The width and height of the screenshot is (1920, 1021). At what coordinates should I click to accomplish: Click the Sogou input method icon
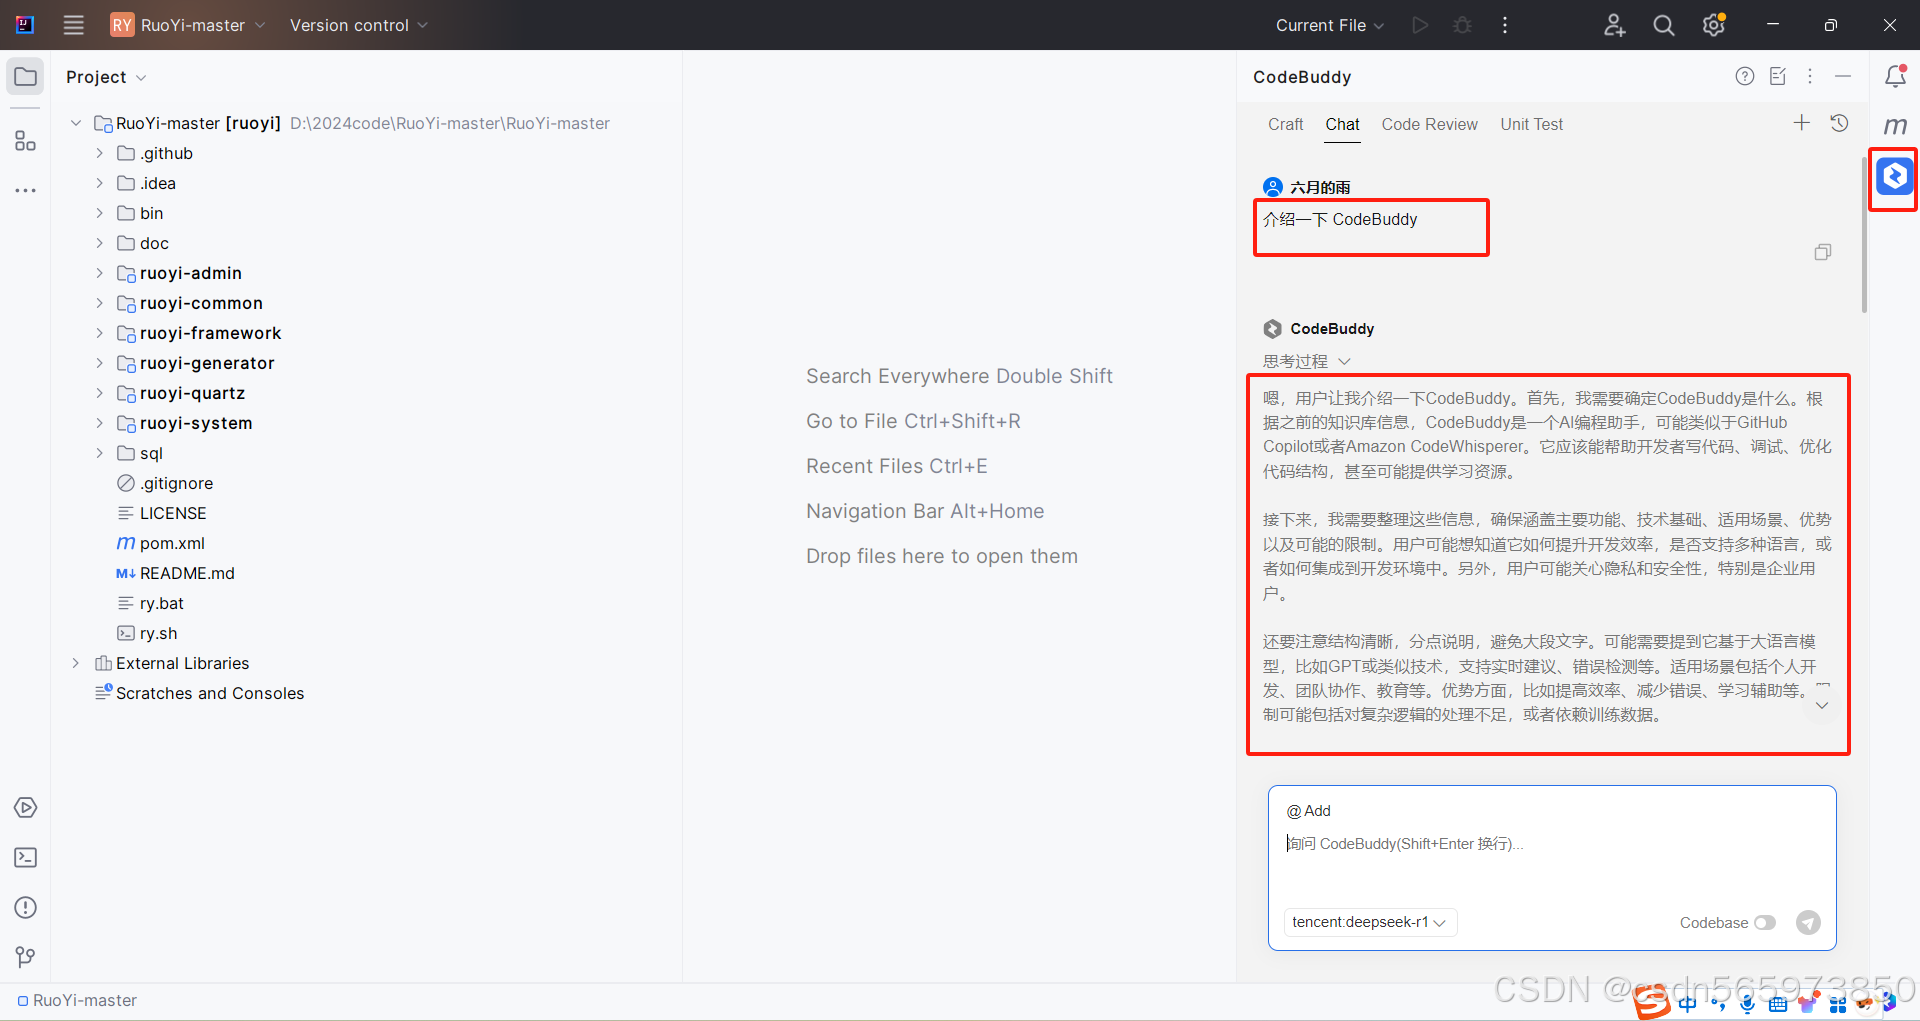(x=1652, y=1001)
